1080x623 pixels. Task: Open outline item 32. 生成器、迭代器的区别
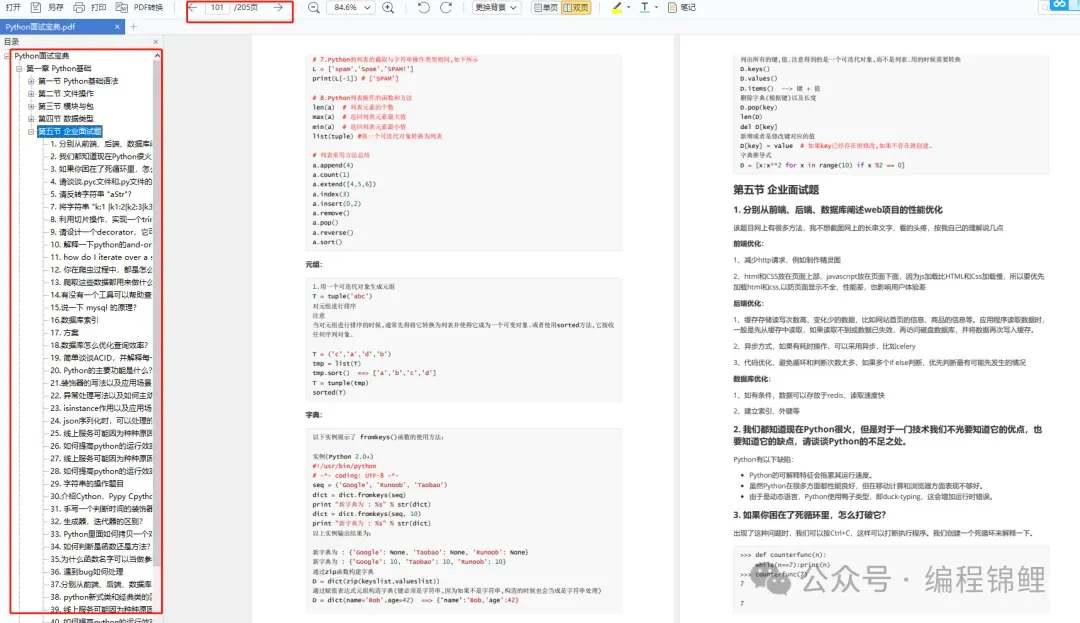coord(96,521)
